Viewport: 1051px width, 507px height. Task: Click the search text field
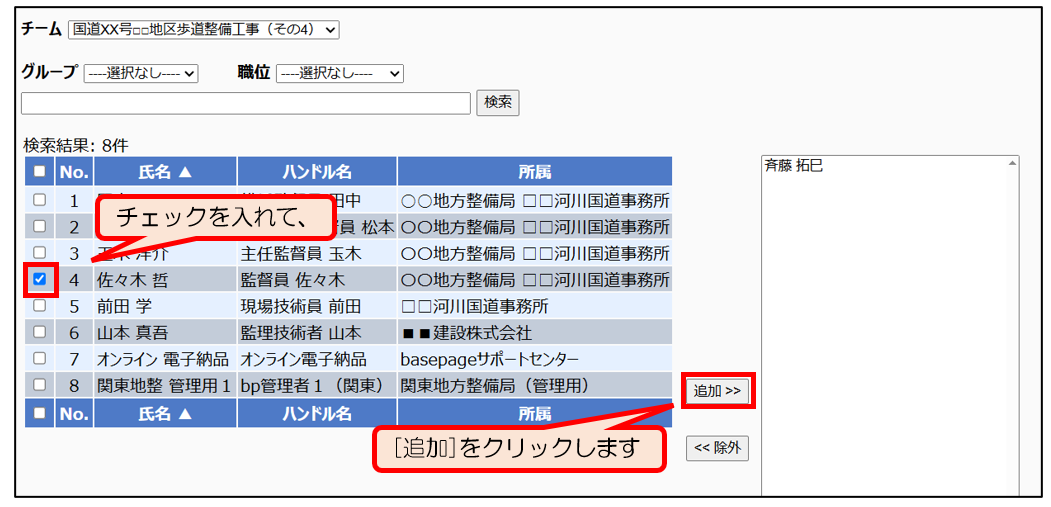coord(246,103)
